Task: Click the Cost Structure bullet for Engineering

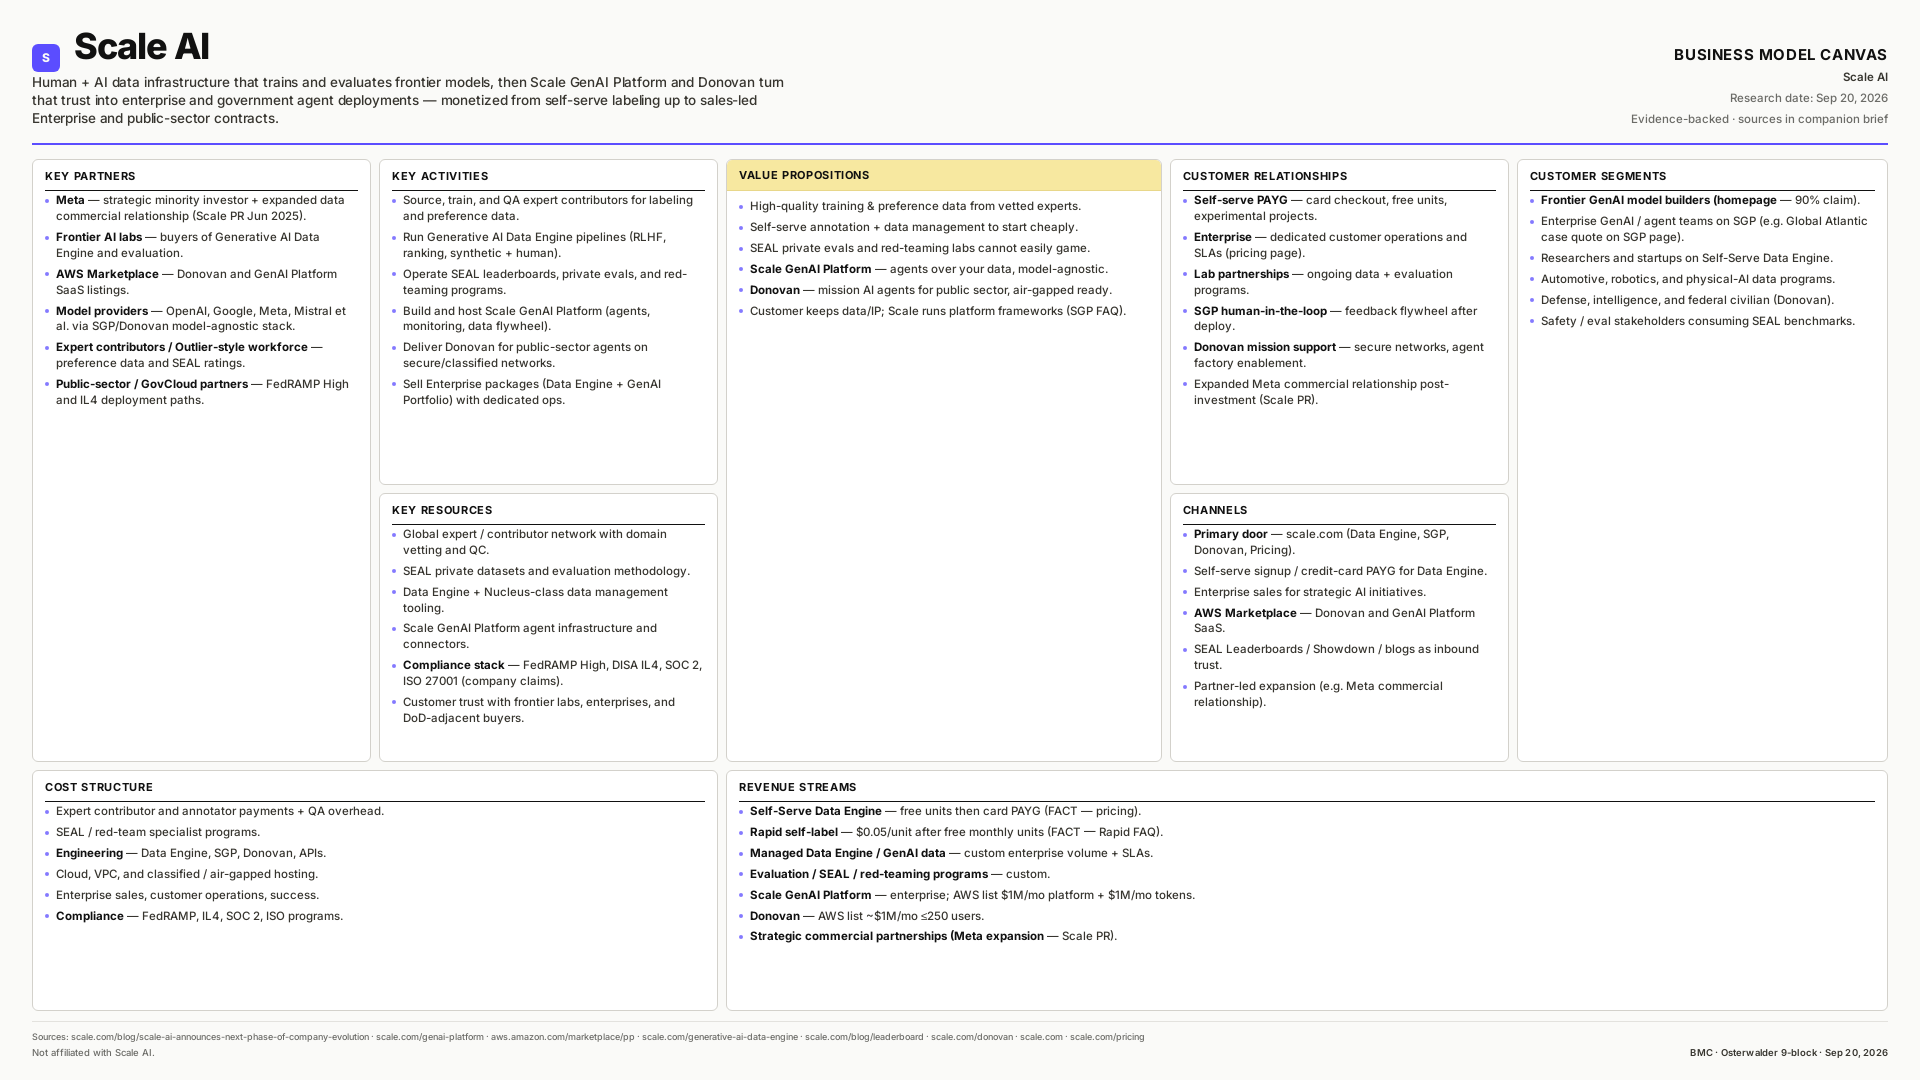Action: click(x=191, y=853)
